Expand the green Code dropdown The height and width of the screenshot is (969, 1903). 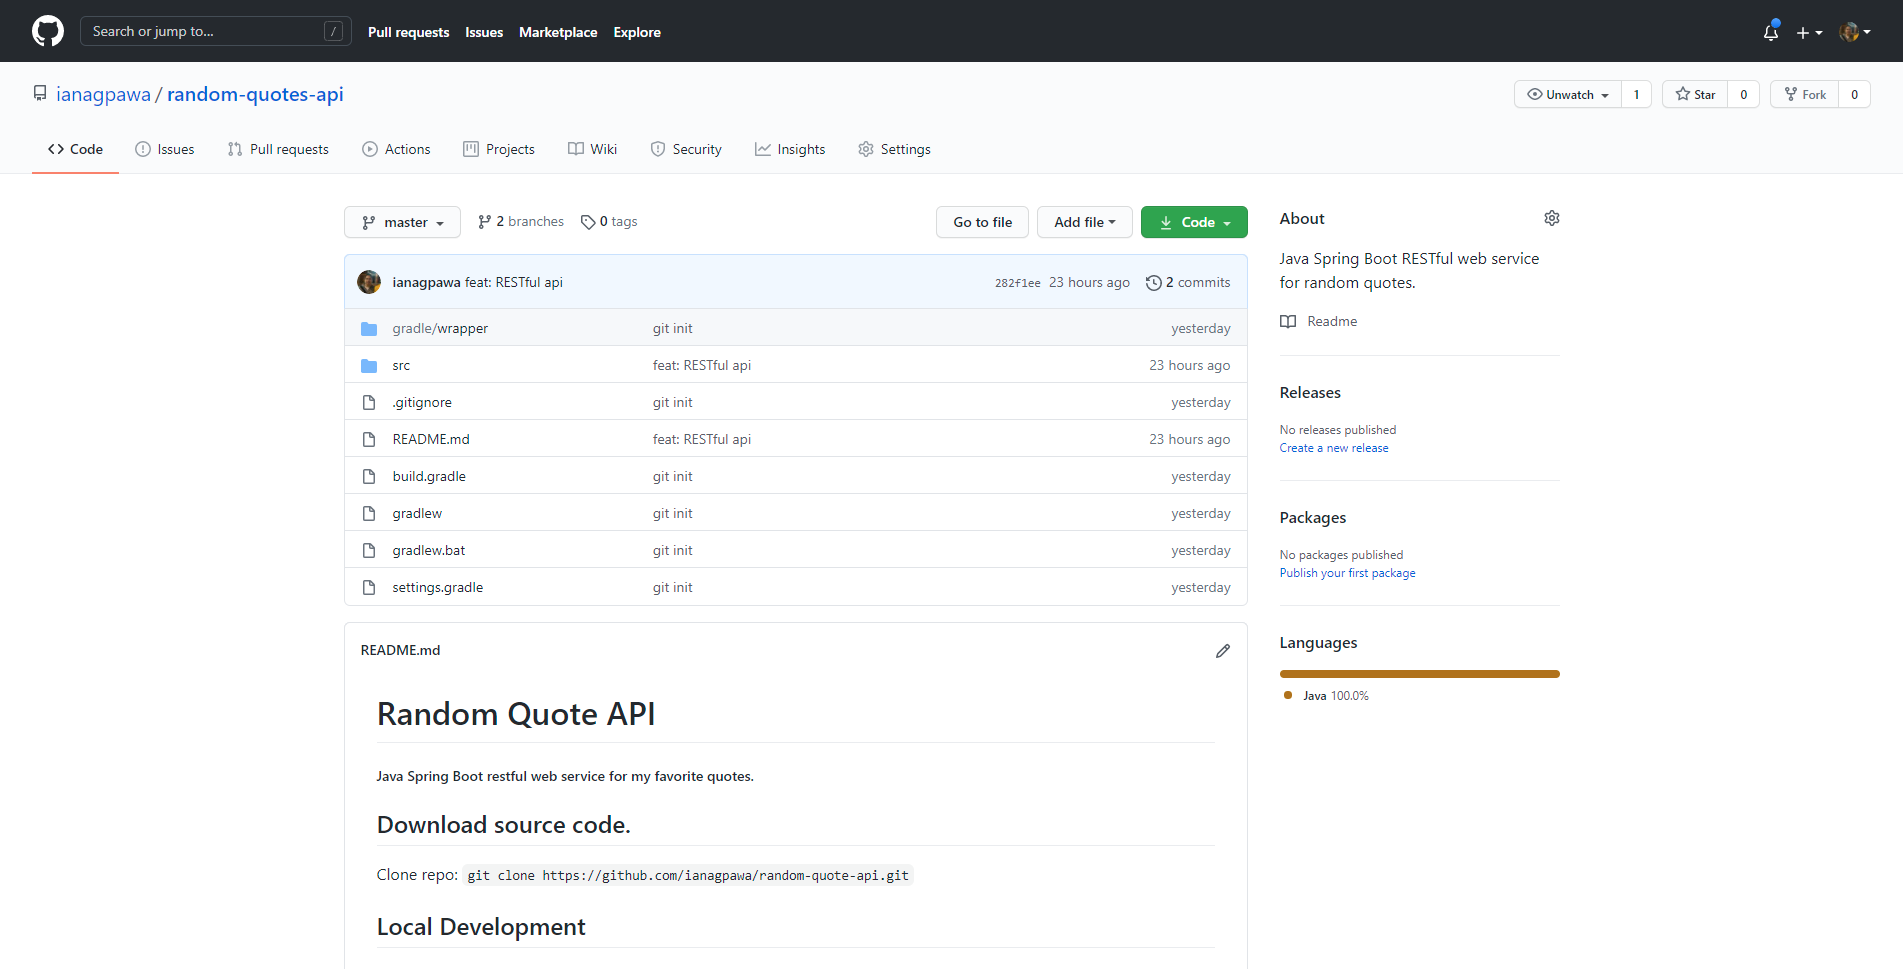click(x=1194, y=222)
